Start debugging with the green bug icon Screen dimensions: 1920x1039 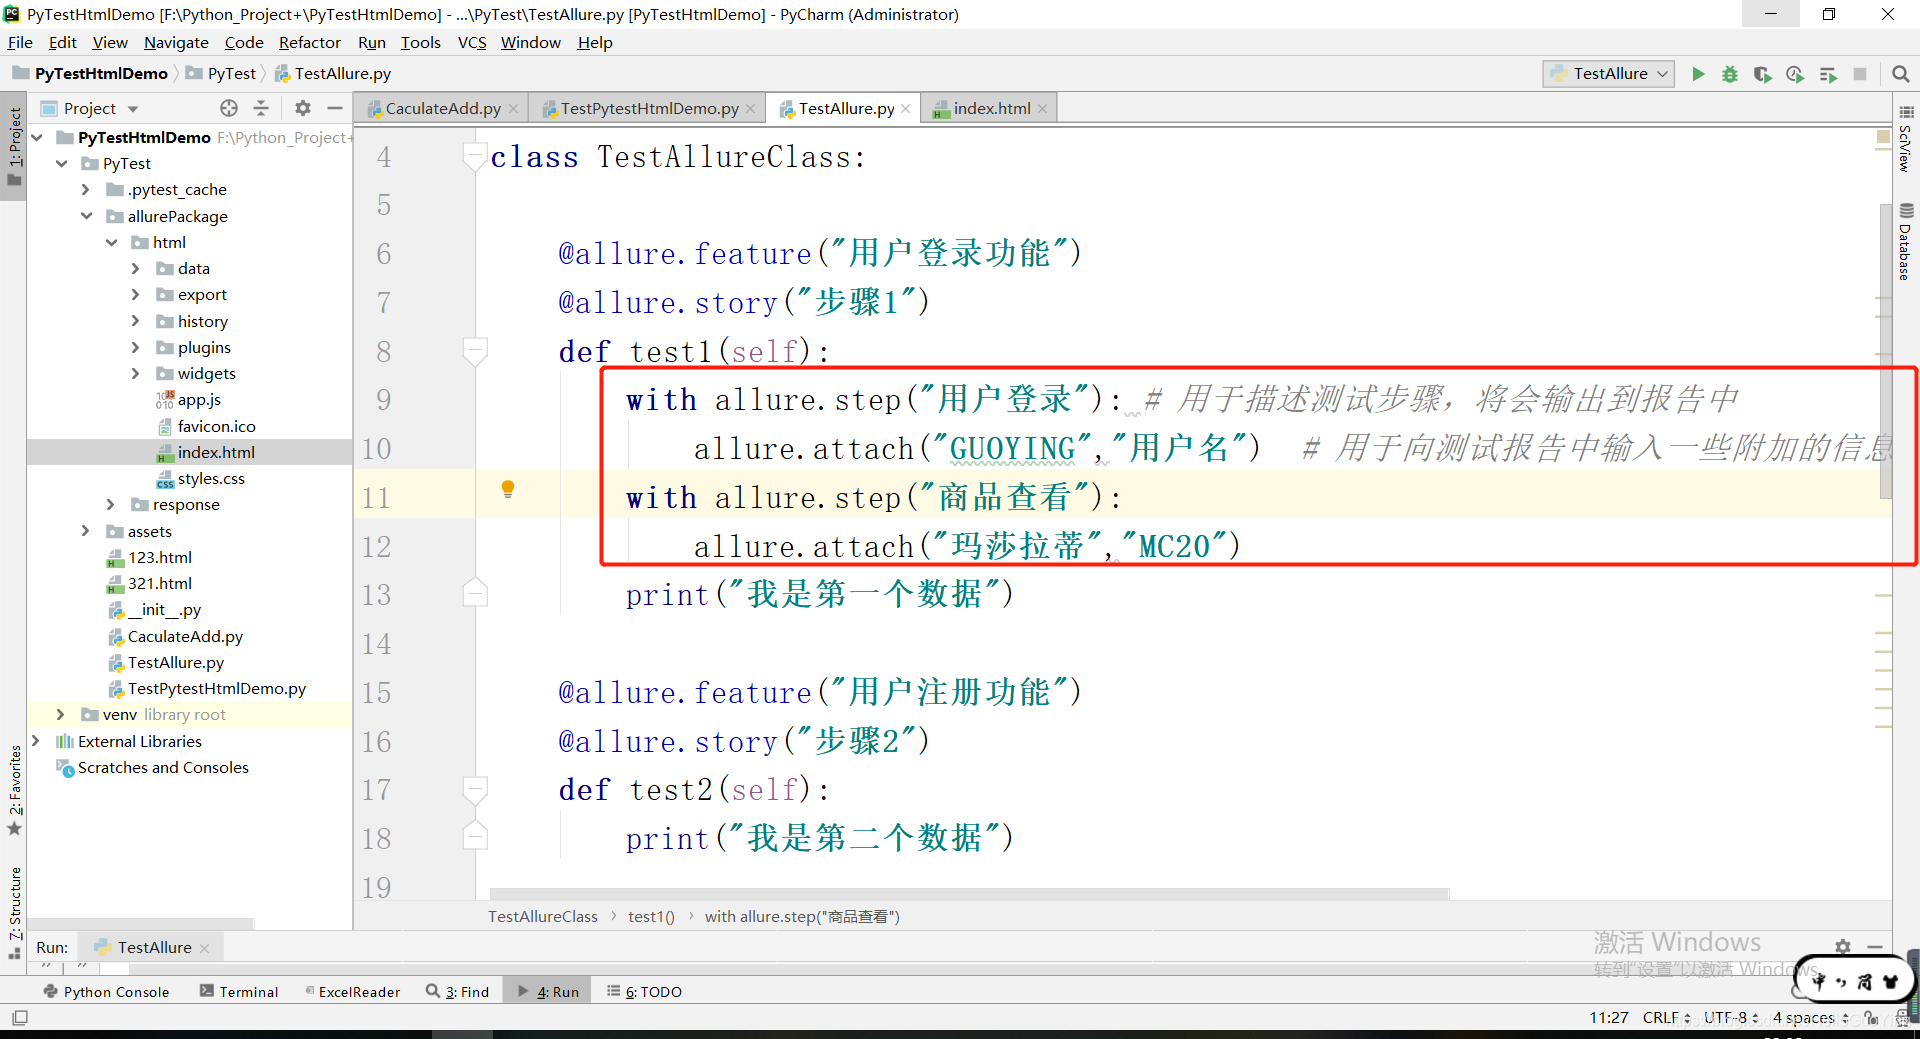[x=1730, y=74]
